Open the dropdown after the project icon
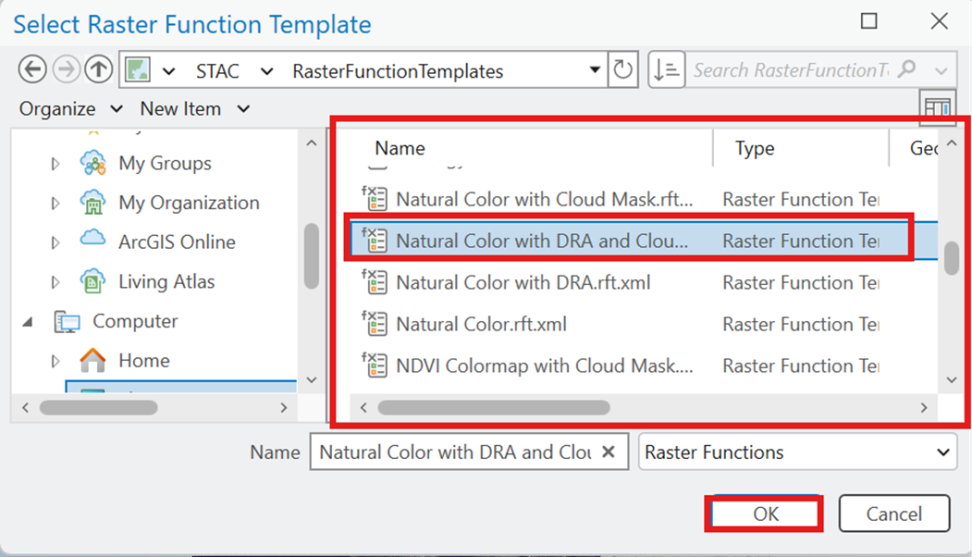The height and width of the screenshot is (557, 972). tap(169, 71)
